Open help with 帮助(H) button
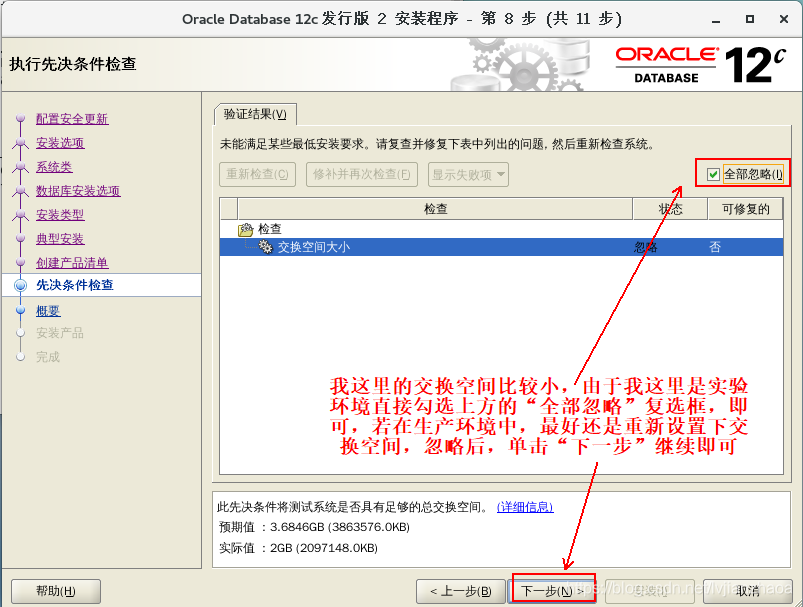 pos(56,591)
